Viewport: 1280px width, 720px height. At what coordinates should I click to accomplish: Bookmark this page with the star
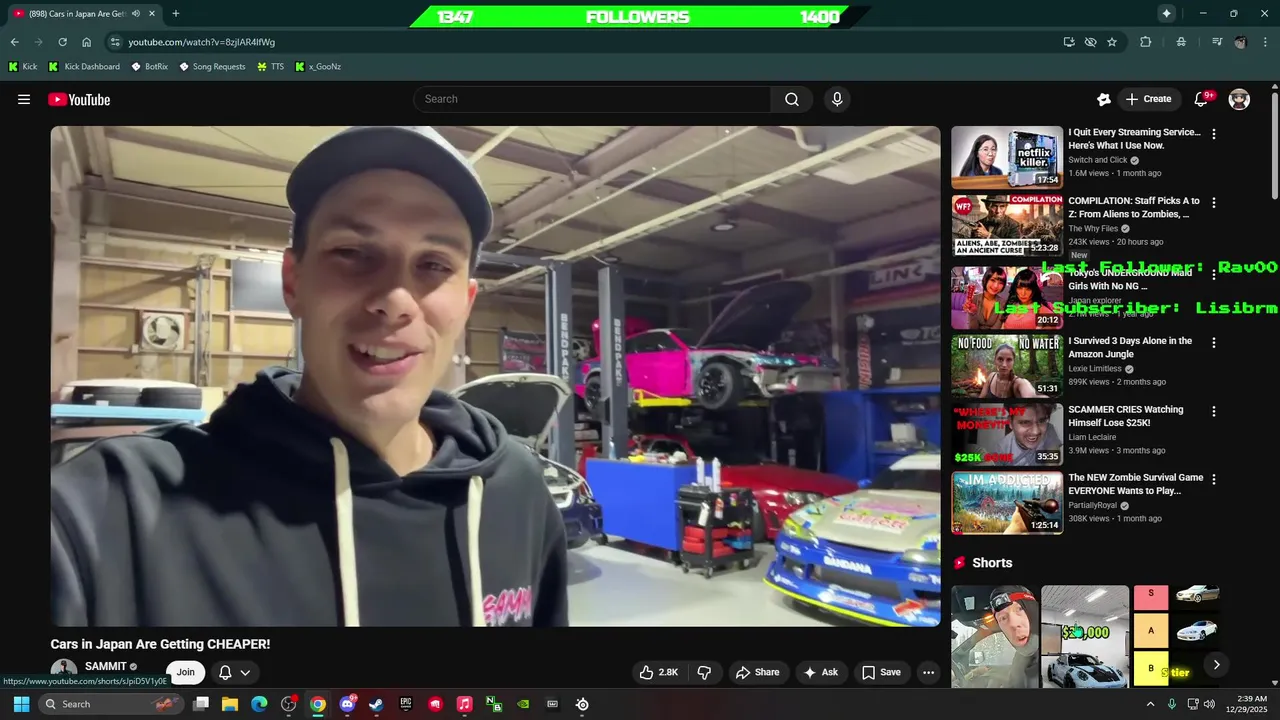click(1112, 42)
